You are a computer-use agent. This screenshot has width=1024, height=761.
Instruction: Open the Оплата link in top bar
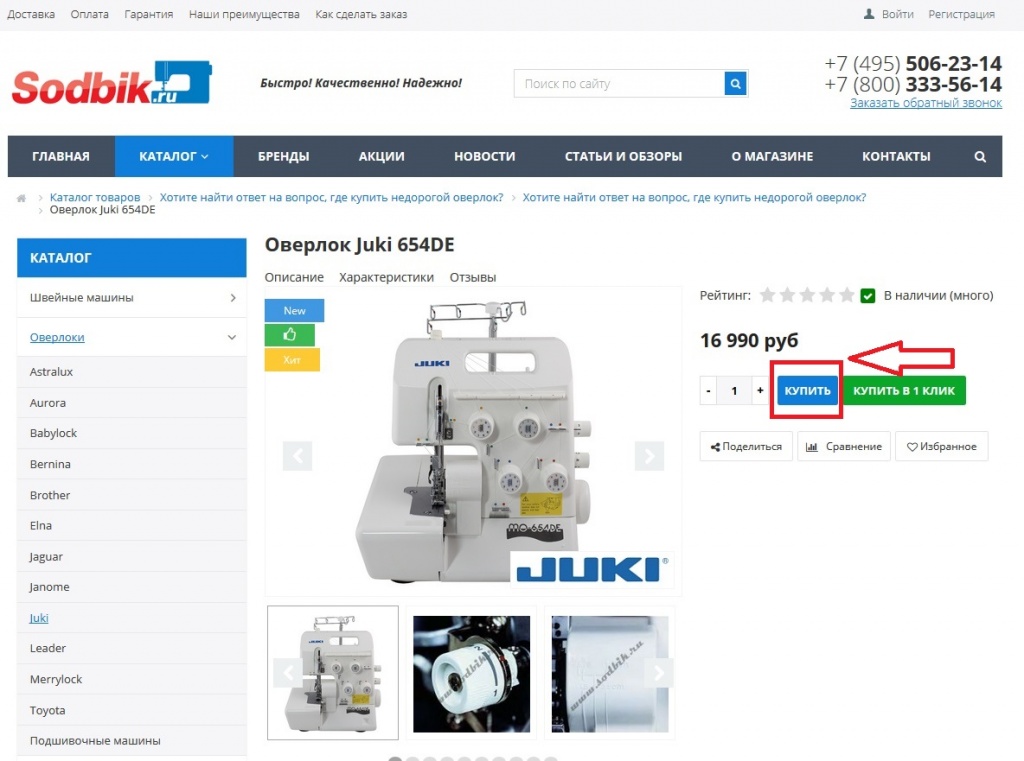point(89,14)
